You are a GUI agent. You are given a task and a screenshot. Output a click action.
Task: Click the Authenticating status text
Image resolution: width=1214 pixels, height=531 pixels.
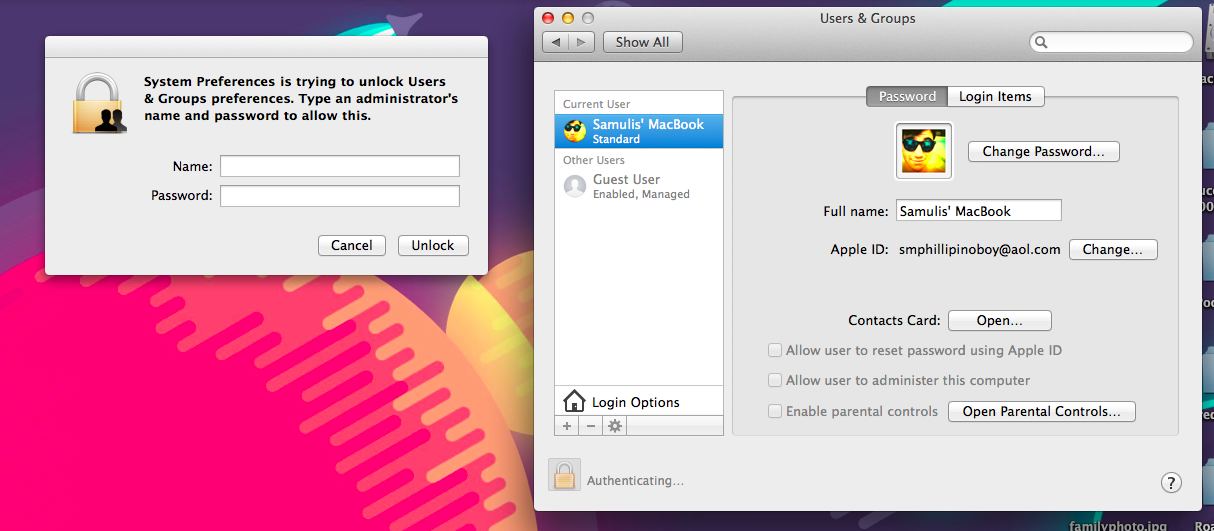[x=635, y=481]
